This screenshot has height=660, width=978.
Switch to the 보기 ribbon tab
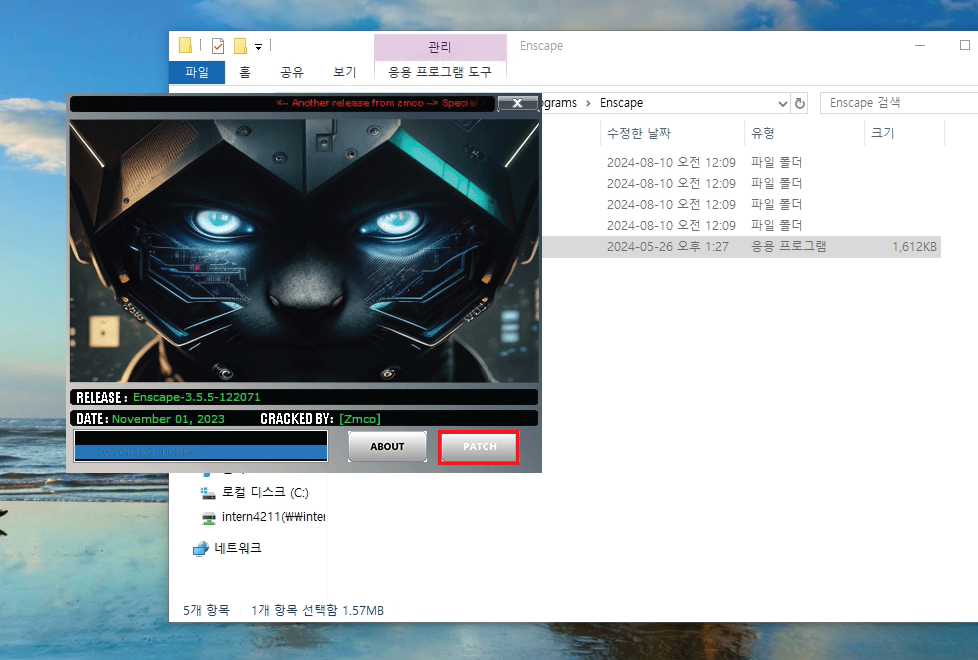pos(344,72)
